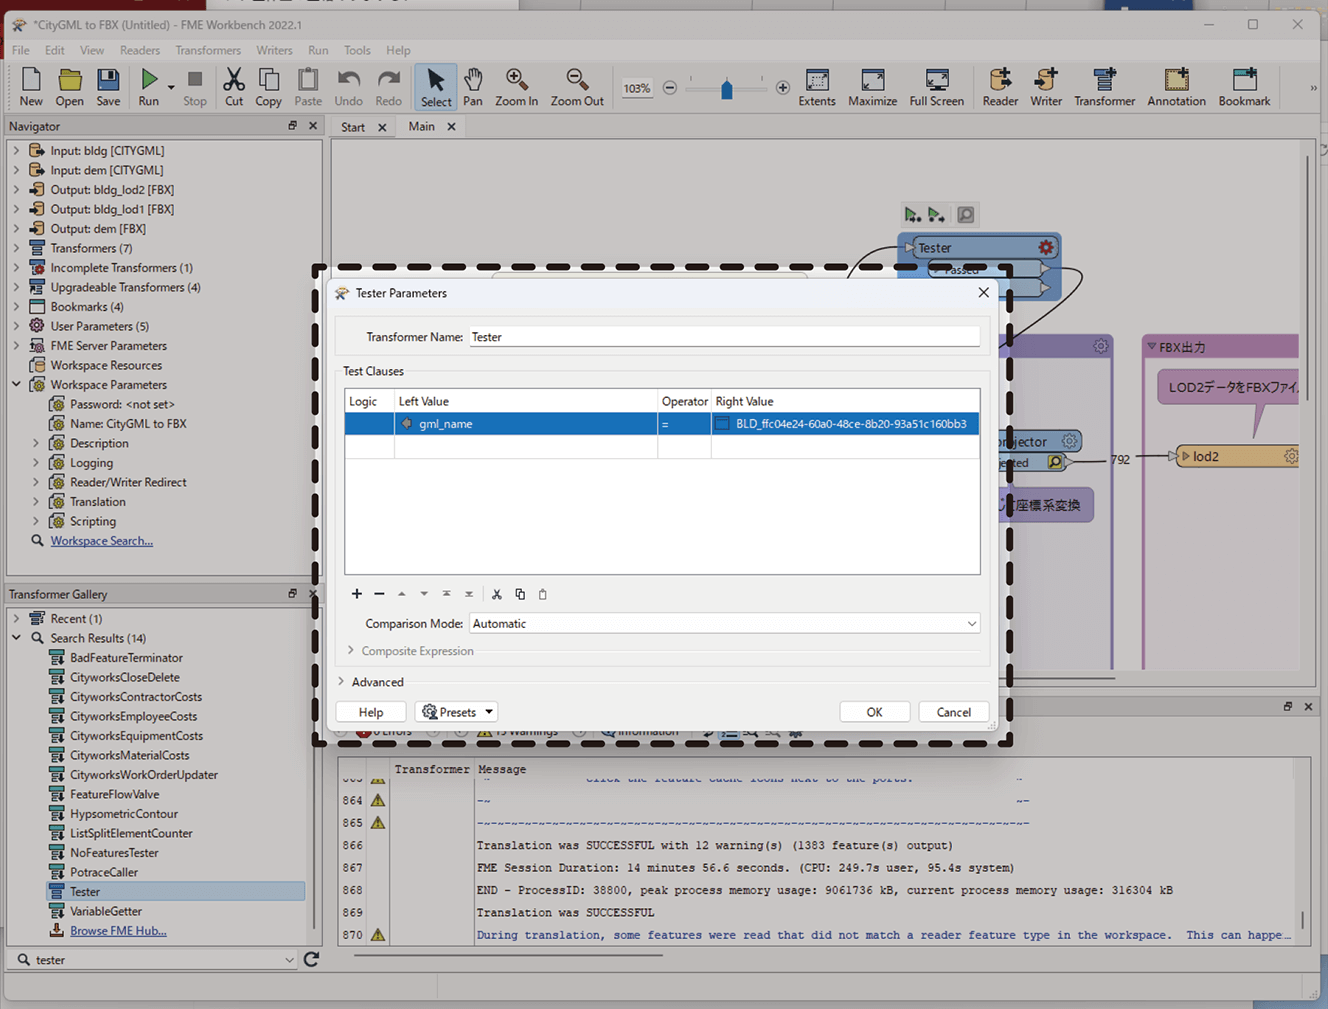Open the Readers menu
The image size is (1328, 1009).
[x=140, y=50]
